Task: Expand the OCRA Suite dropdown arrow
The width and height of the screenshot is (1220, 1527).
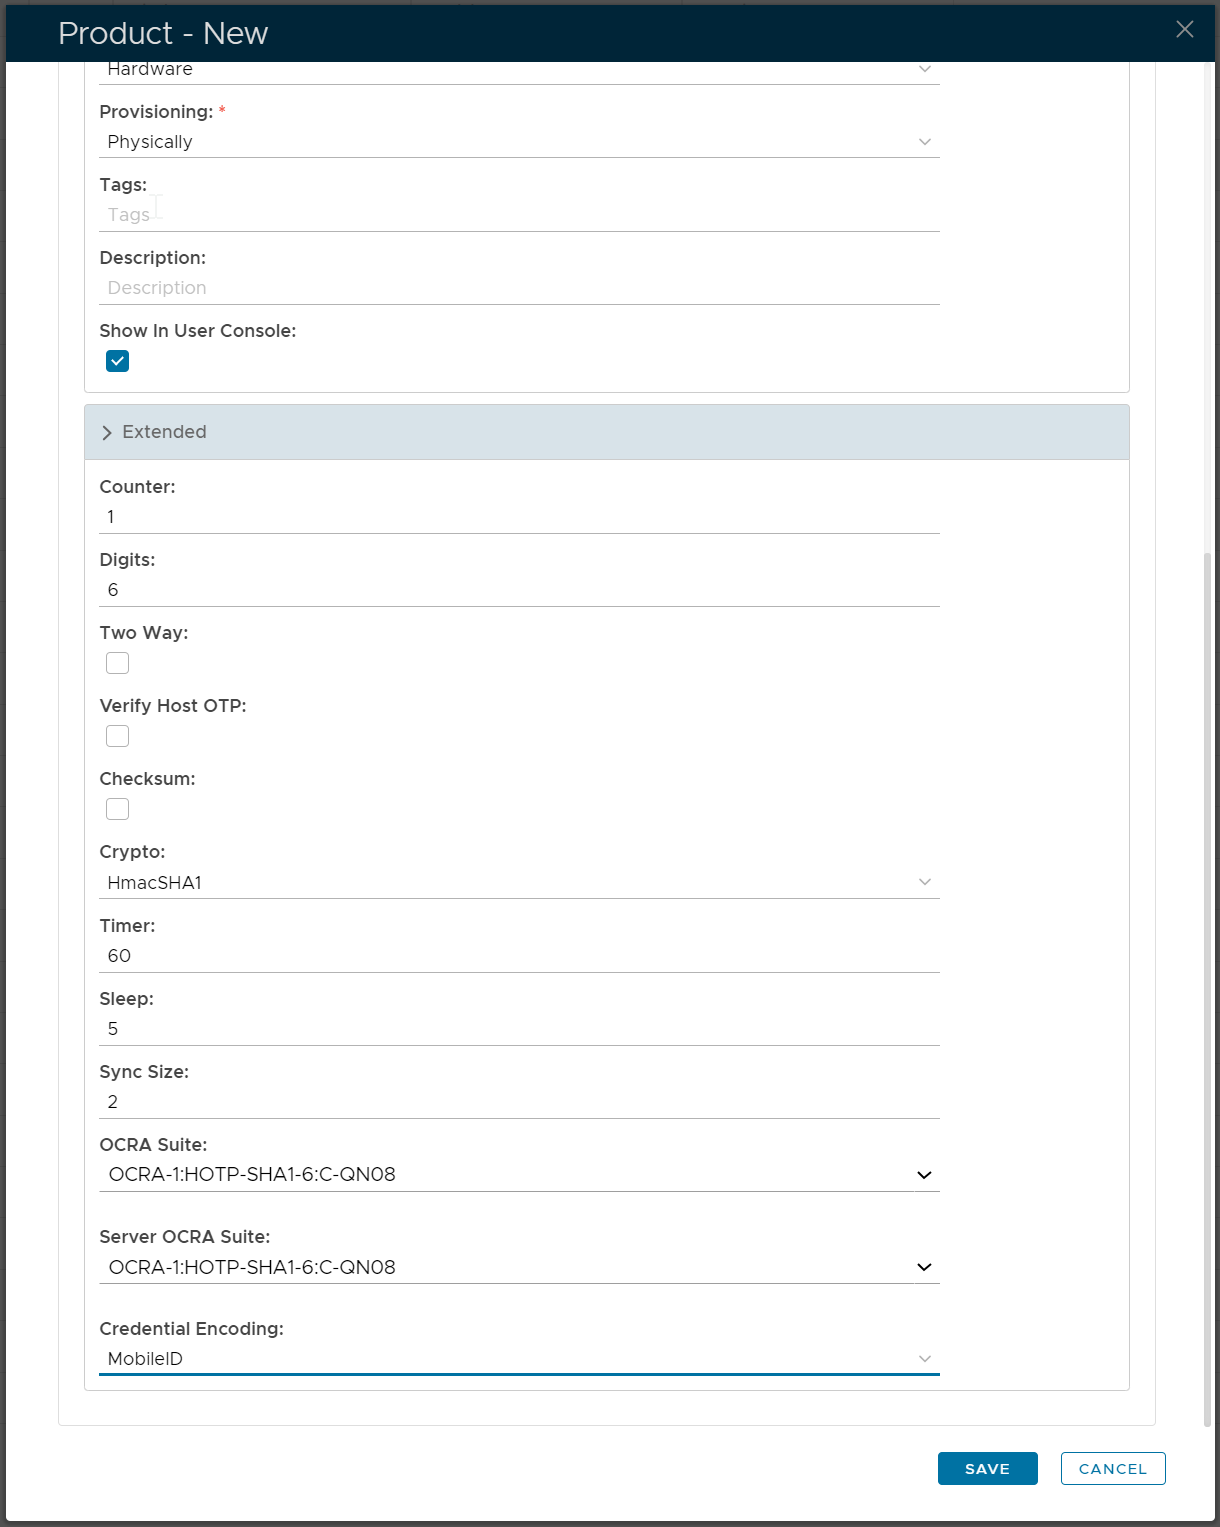Action: click(x=924, y=1175)
